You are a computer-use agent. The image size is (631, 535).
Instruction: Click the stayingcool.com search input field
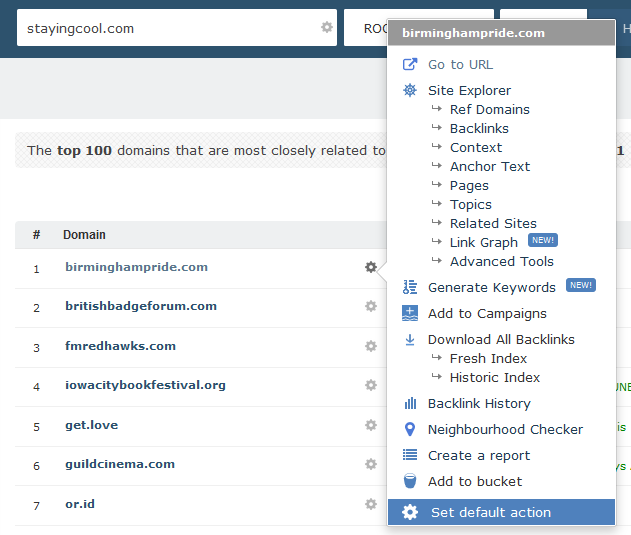click(x=177, y=27)
